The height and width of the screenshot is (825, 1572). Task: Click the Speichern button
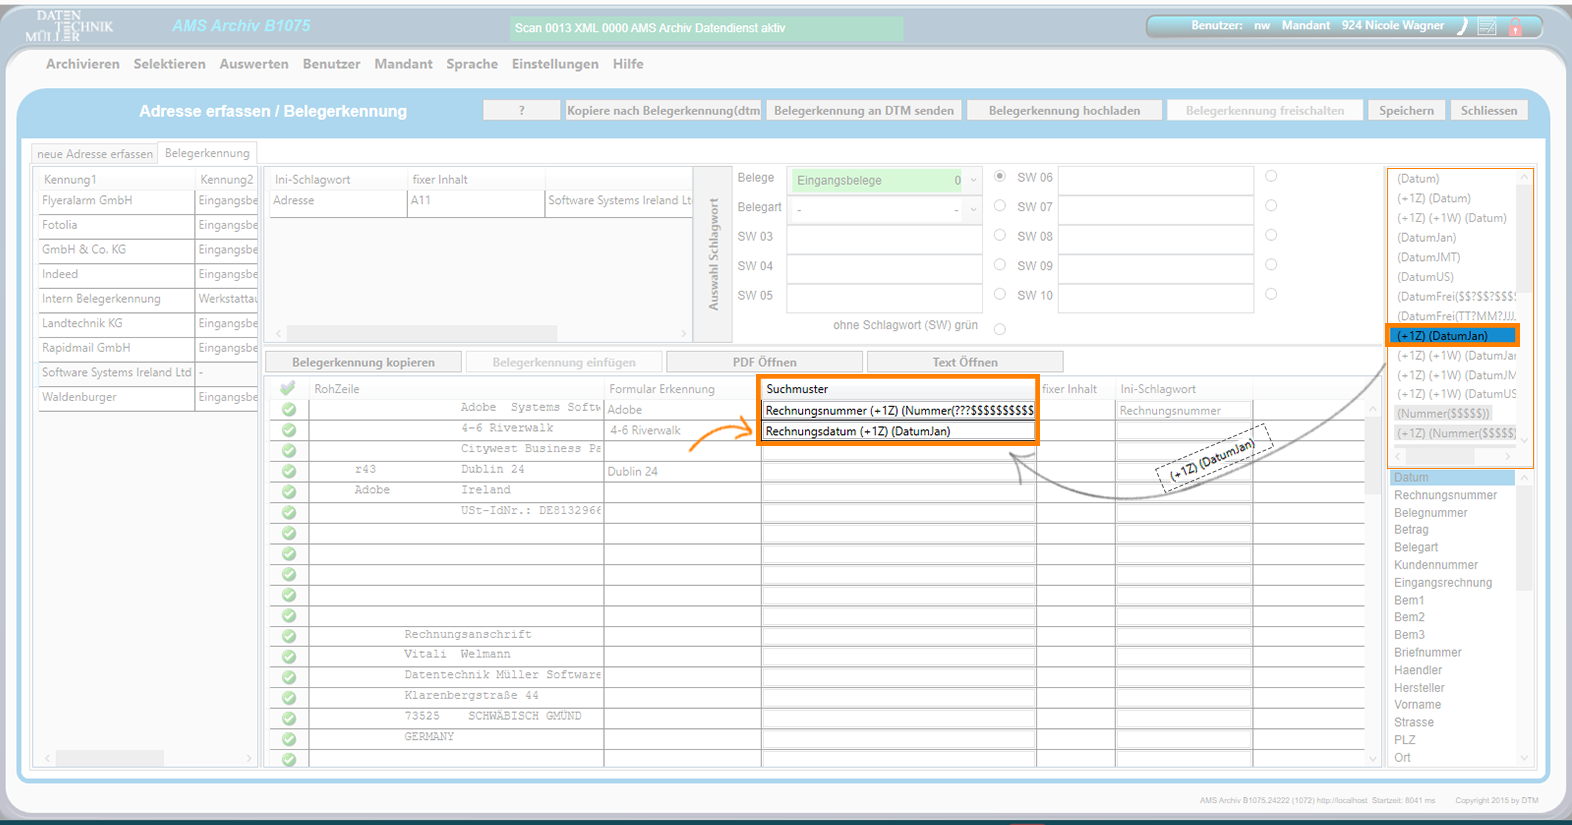(x=1406, y=111)
